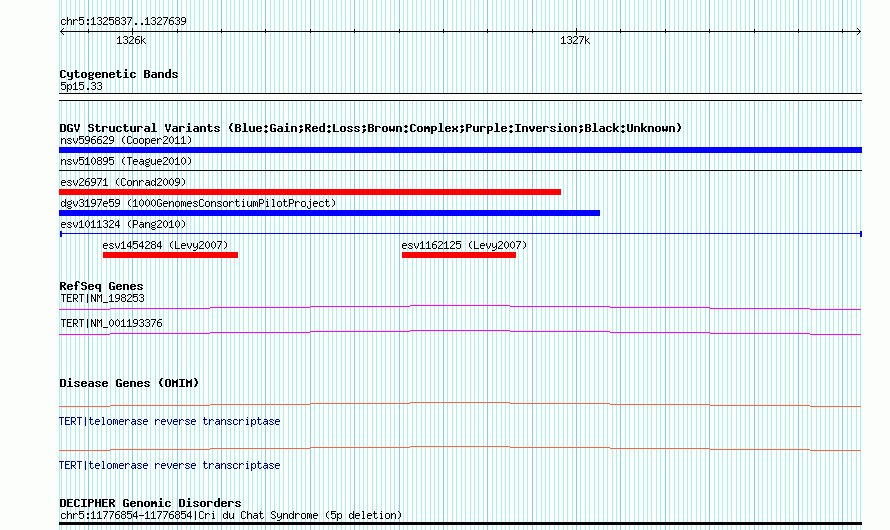Click the esv1454284 (Levy2007) red bar

(x=170, y=255)
